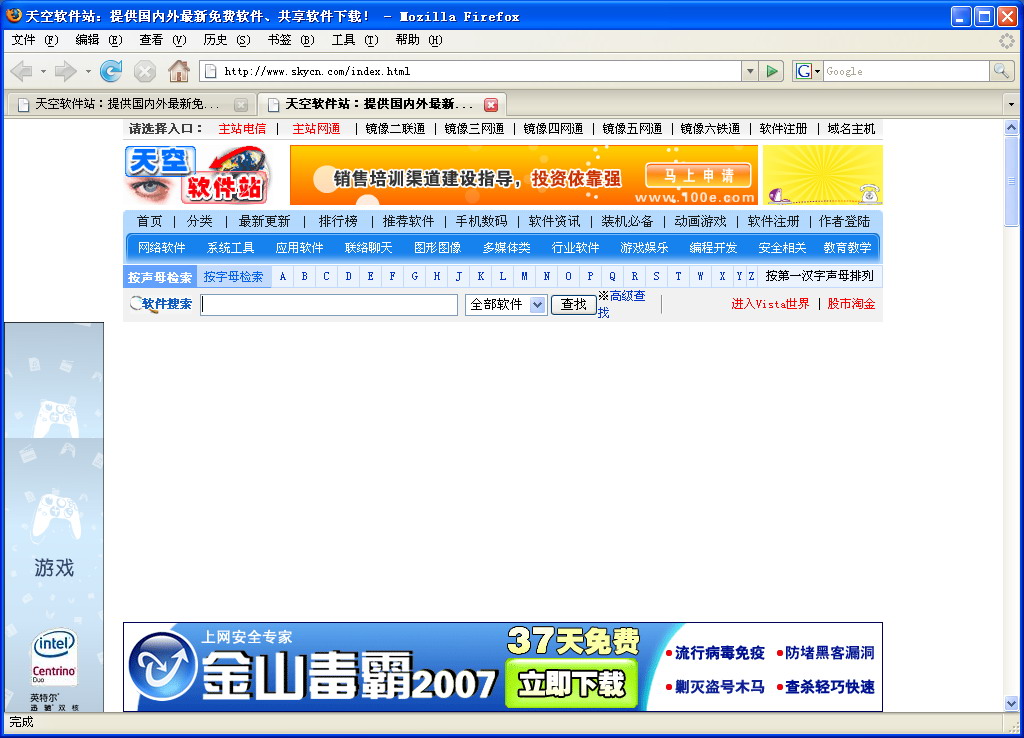Click into the Google search box
Viewport: 1024px width, 738px height.
[906, 71]
